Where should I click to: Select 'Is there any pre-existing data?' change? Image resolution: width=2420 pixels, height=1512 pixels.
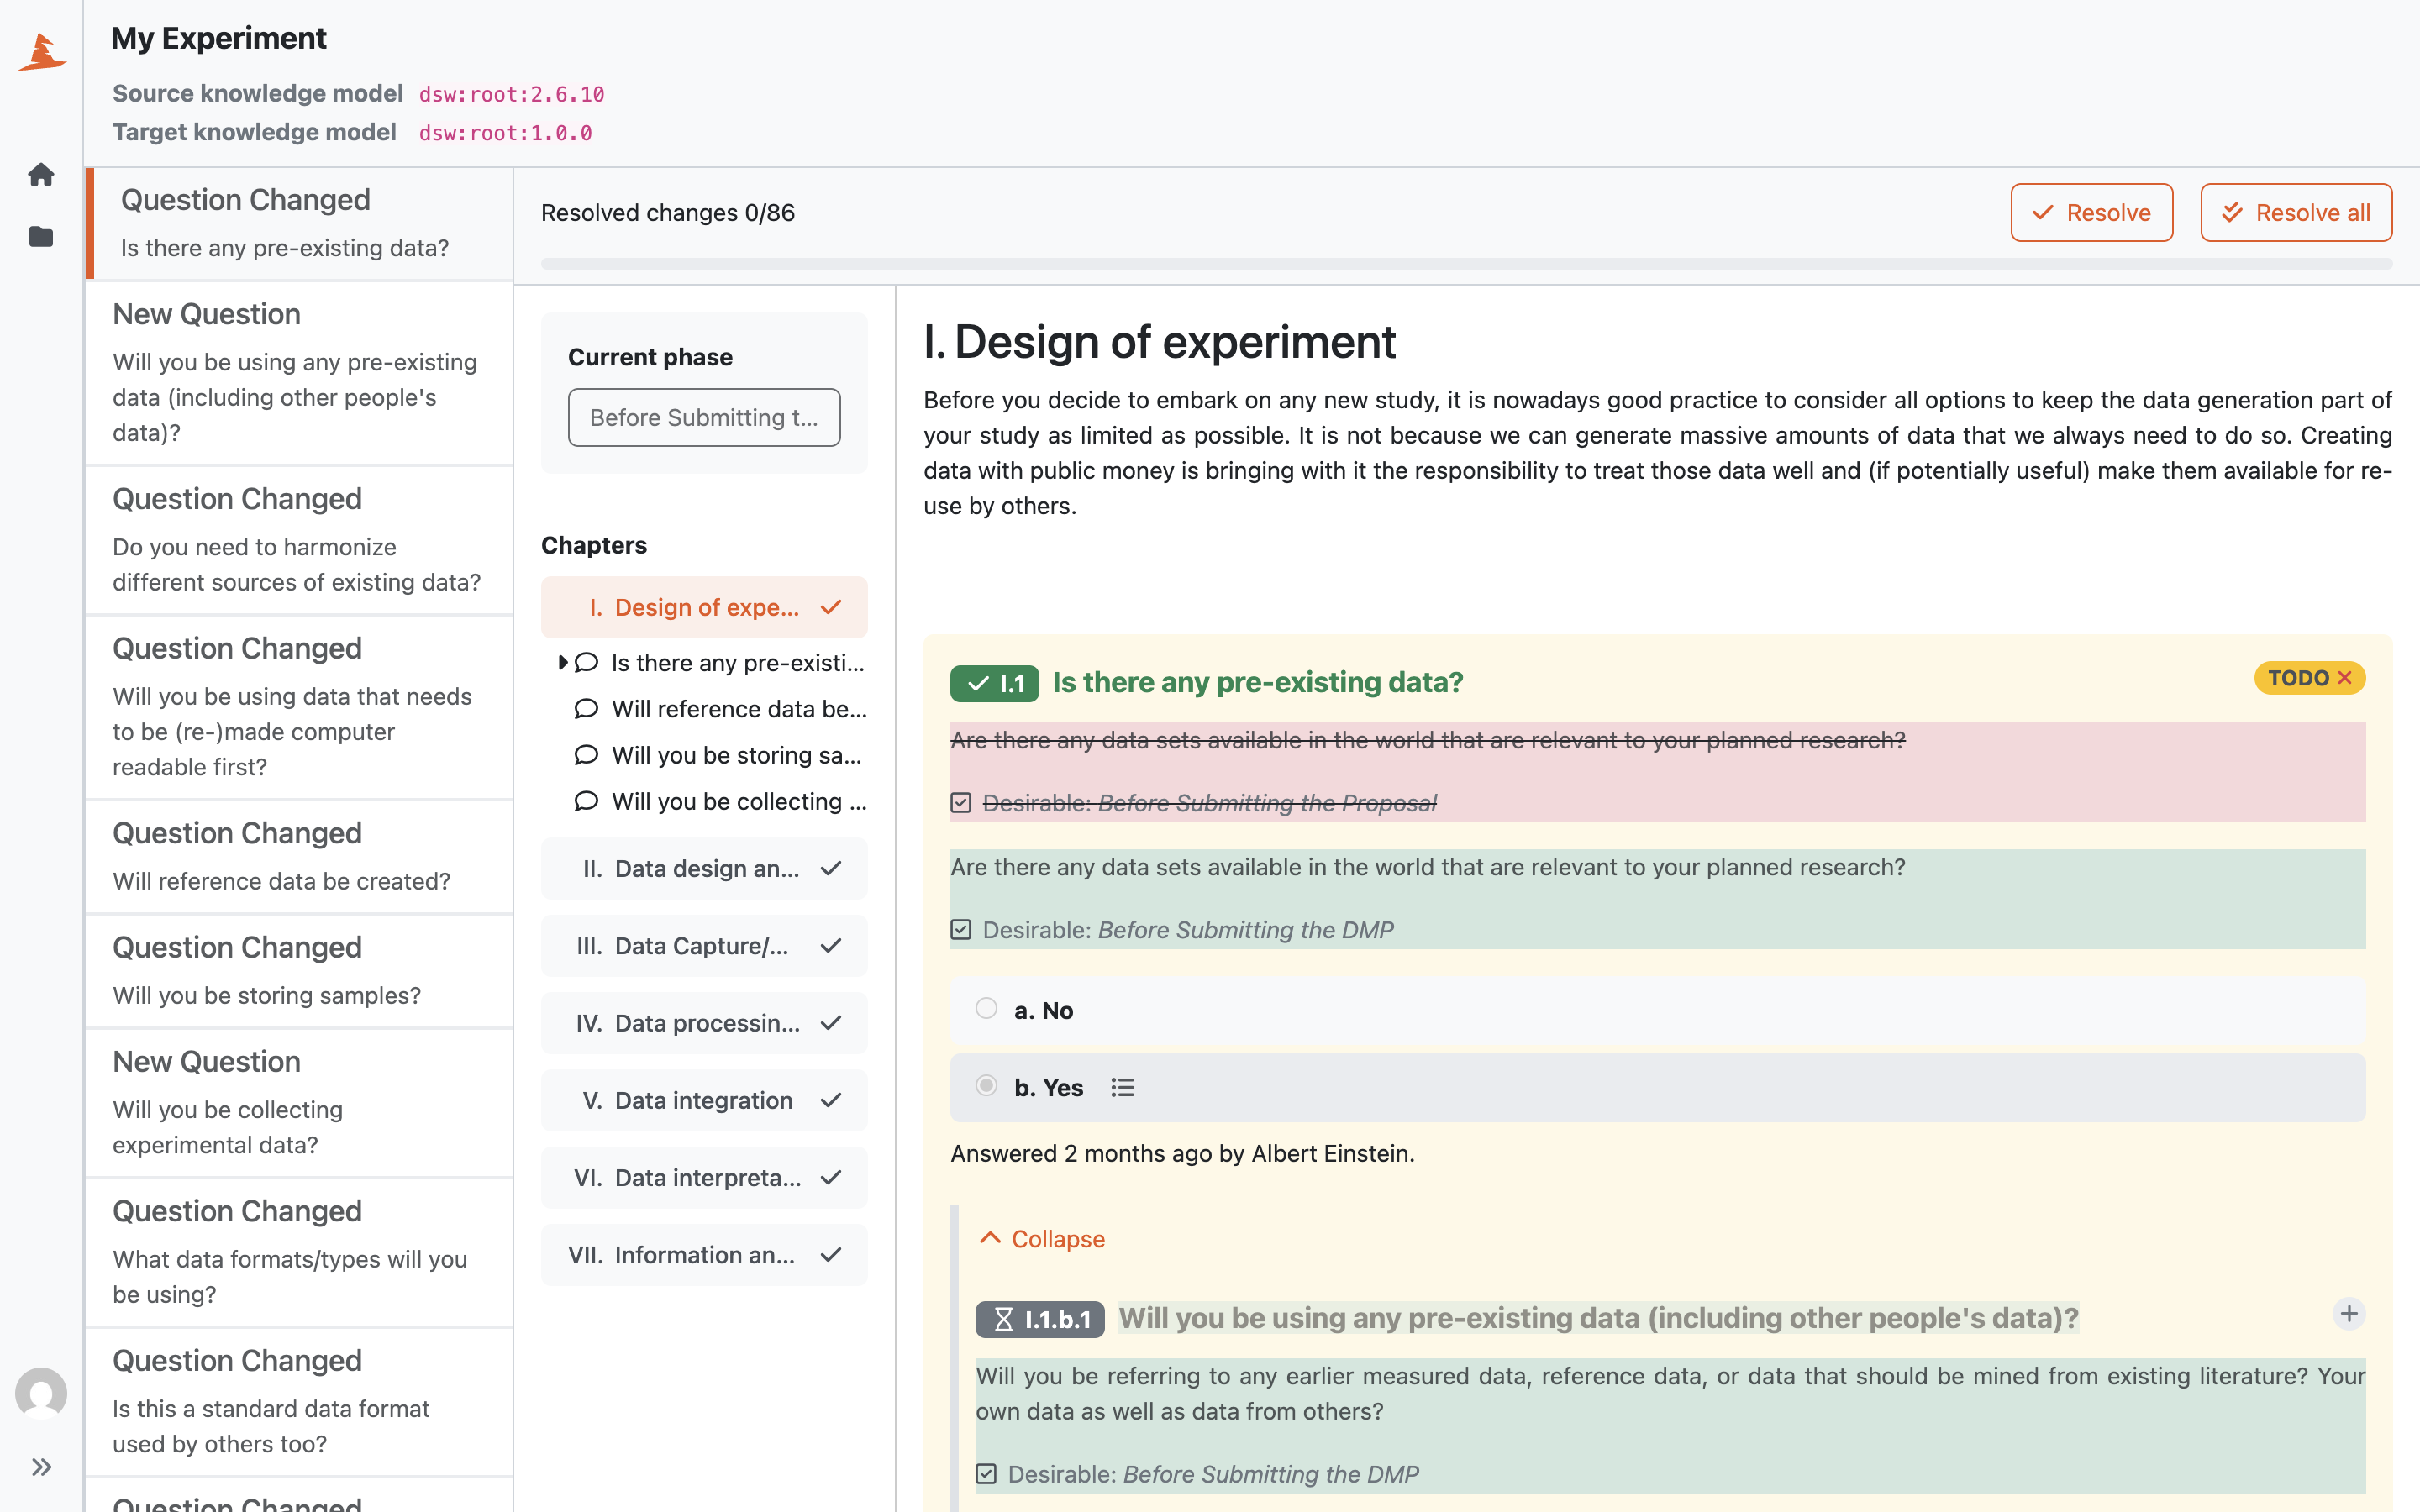300,223
